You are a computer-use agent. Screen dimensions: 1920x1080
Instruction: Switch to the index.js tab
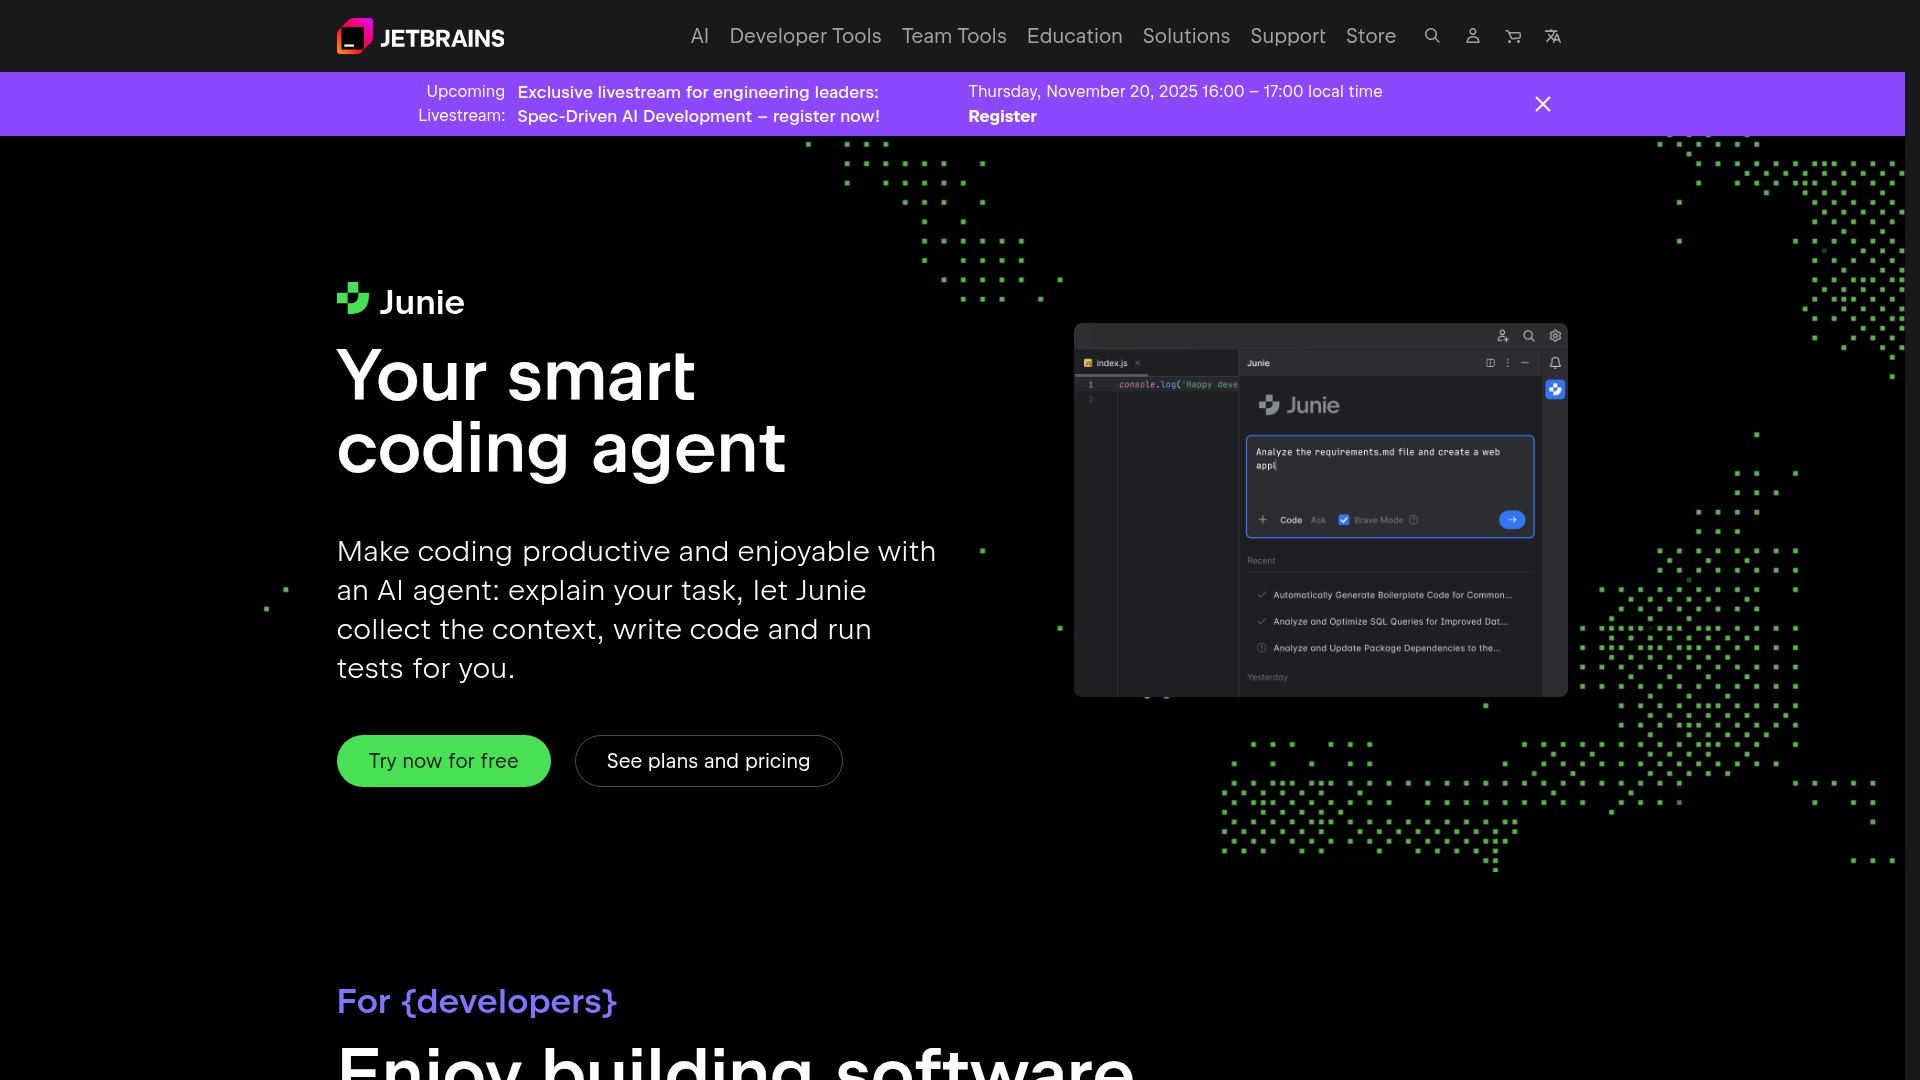(x=1110, y=362)
